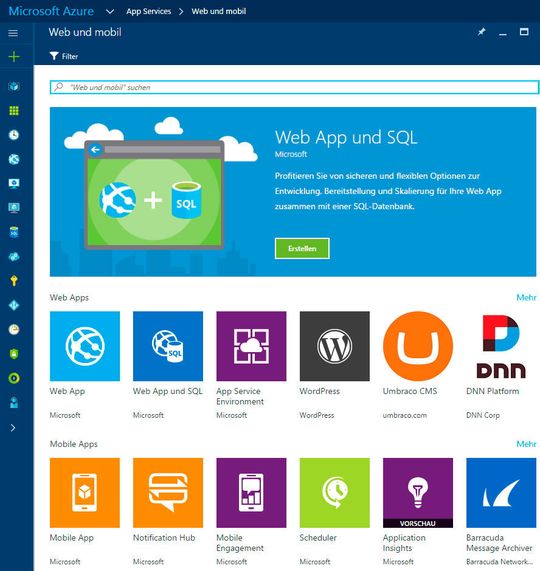Click the Notification Hub label text
The image size is (540, 571).
tap(164, 537)
